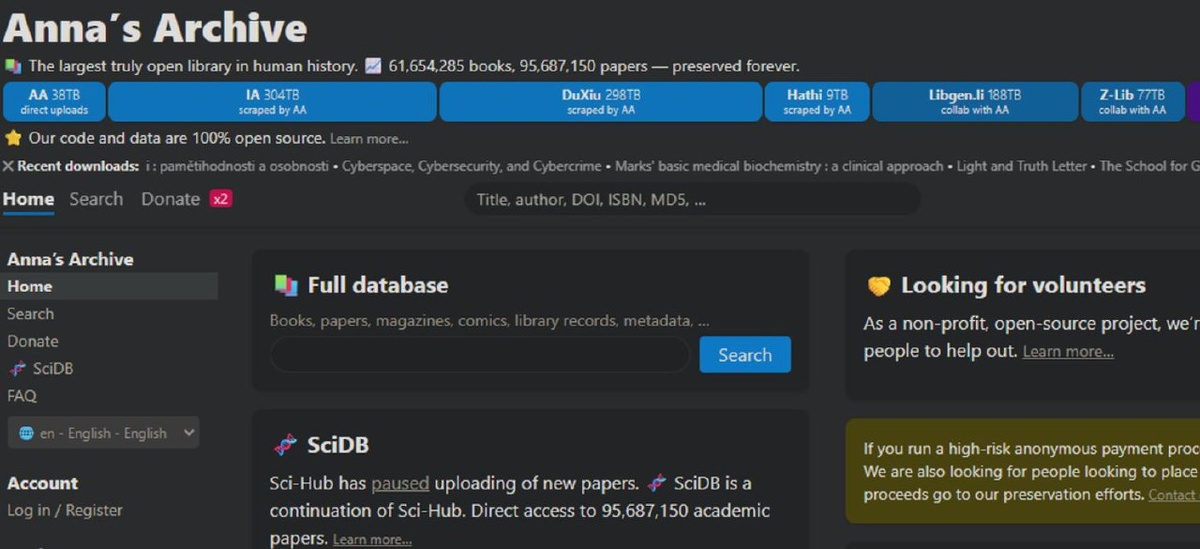The height and width of the screenshot is (549, 1200).
Task: Click the Anna's Archive sidebar heading
Action: click(x=70, y=259)
